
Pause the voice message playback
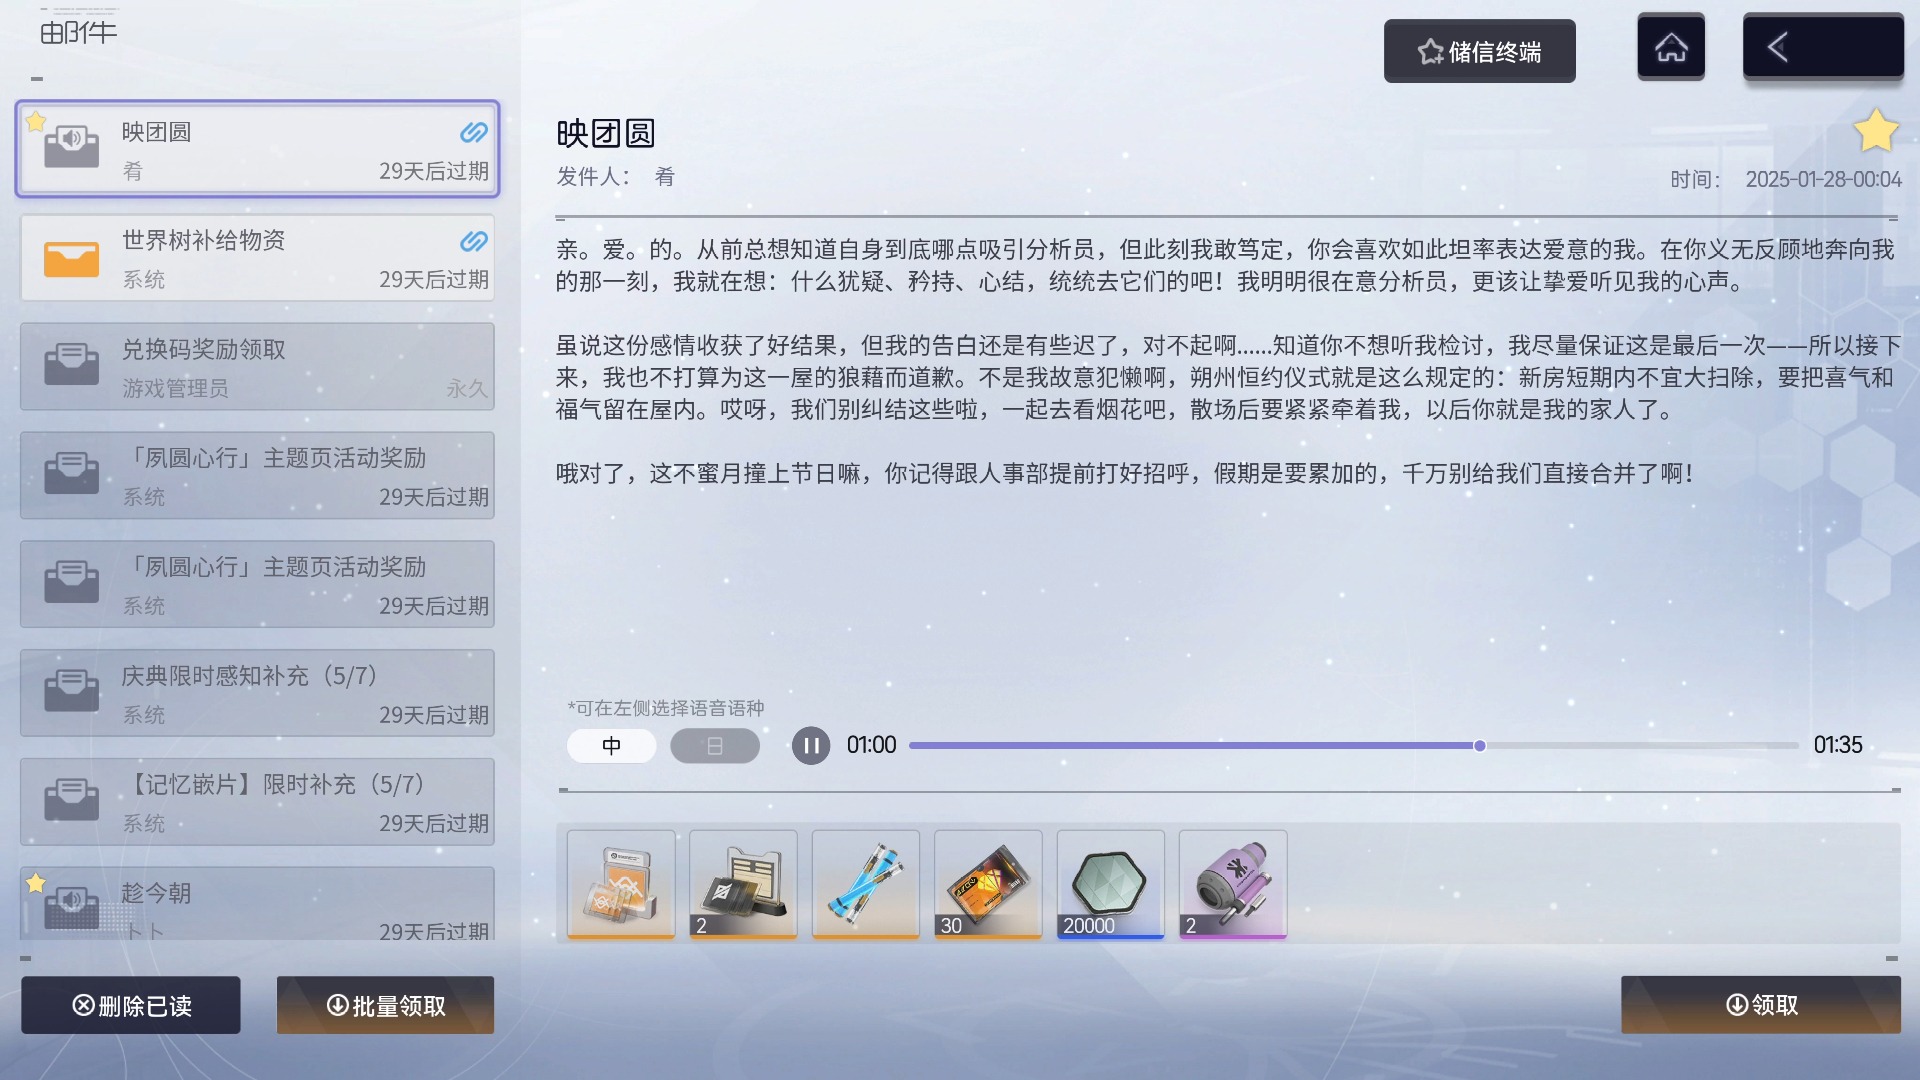tap(810, 745)
